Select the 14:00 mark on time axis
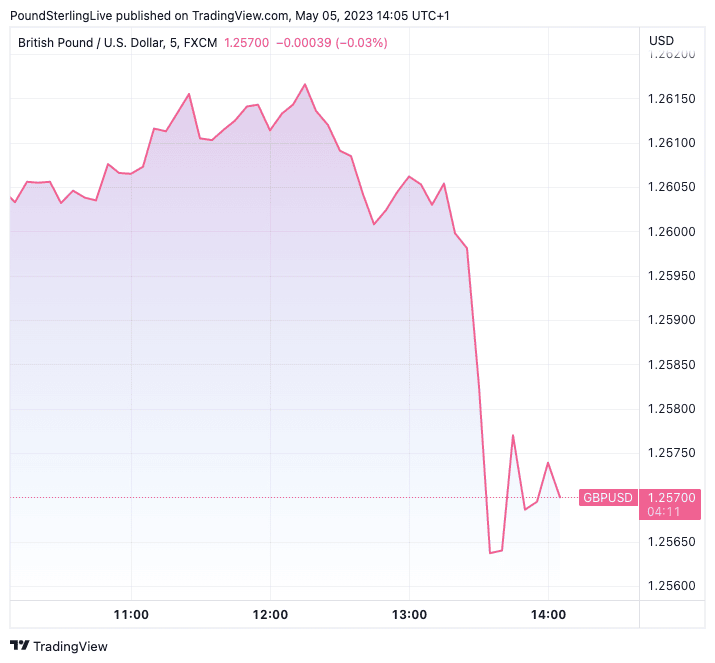This screenshot has height=663, width=715. tap(548, 614)
